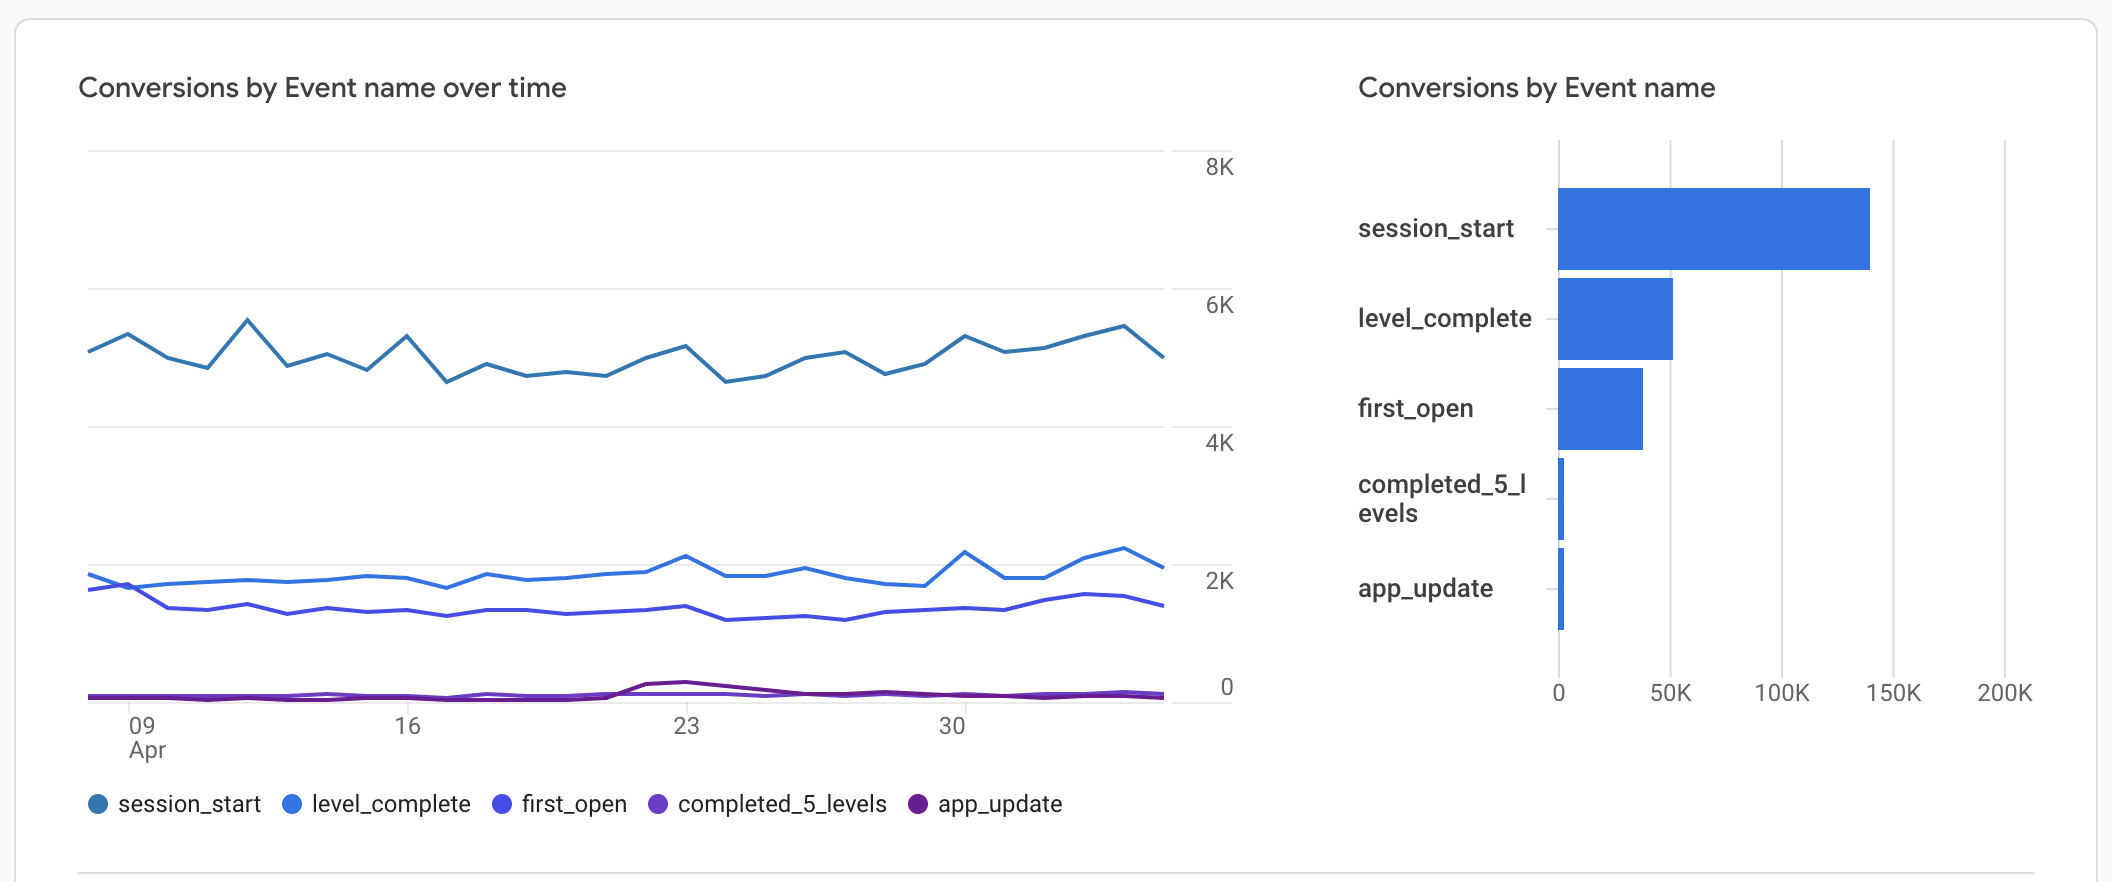Click the 6K y-axis label

1220,305
